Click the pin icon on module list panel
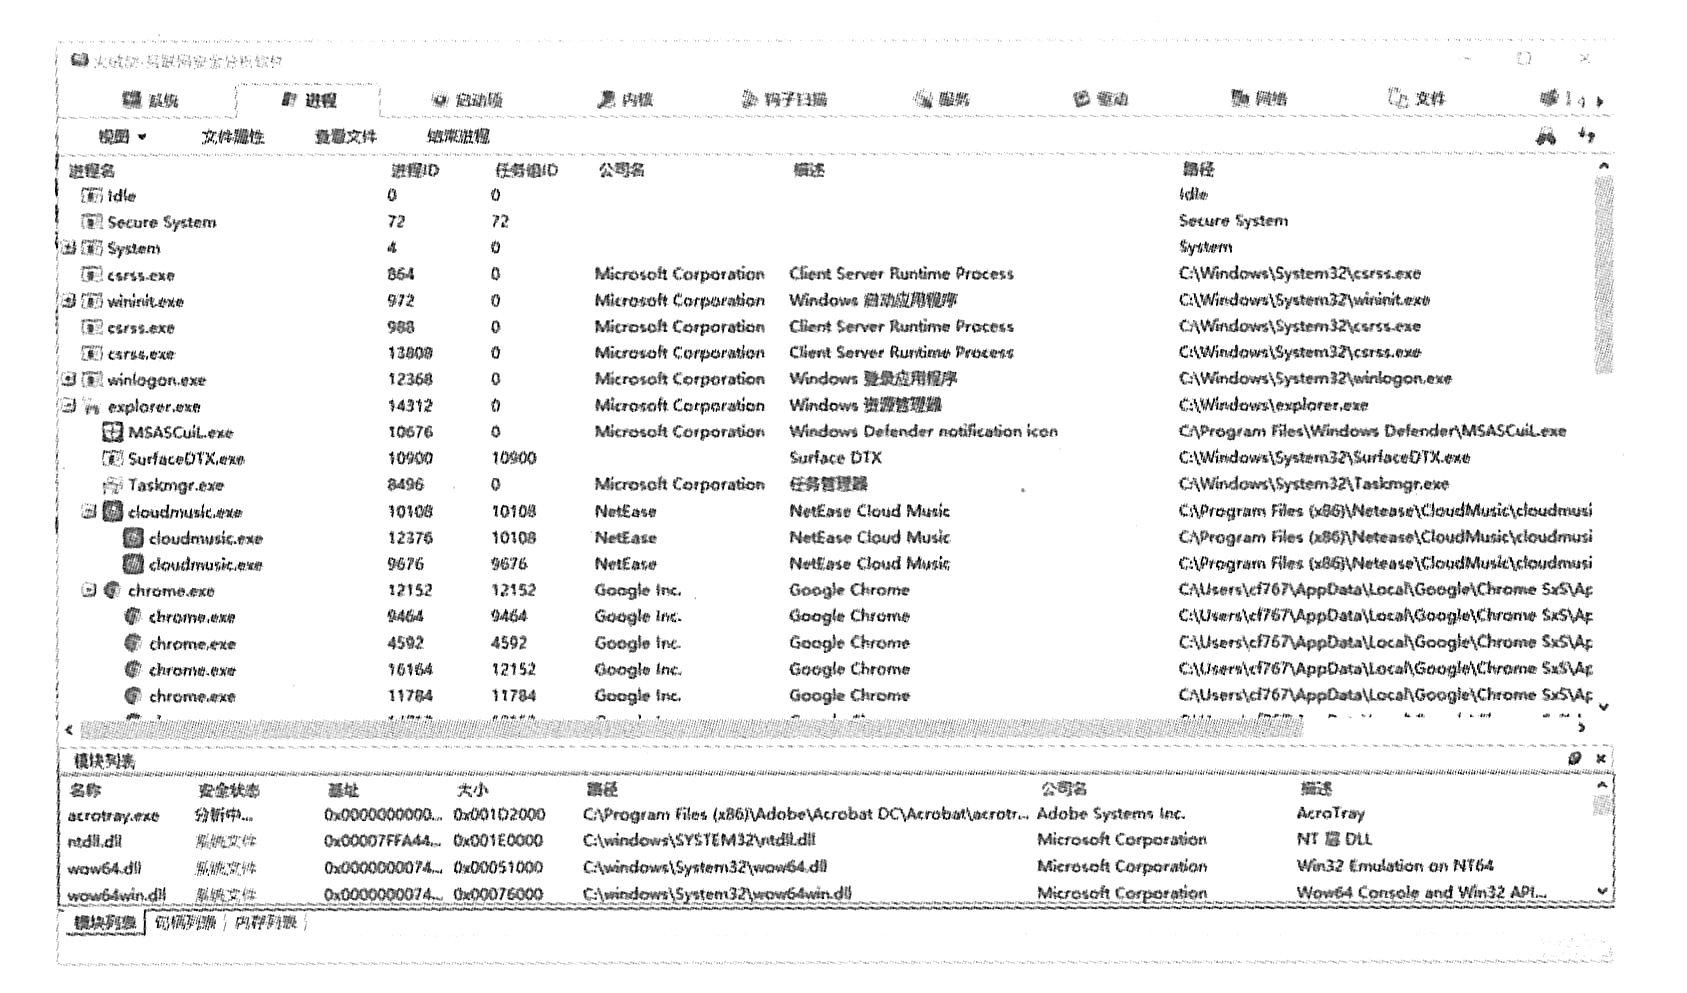Screen dimensions: 1687x993 [1575, 759]
